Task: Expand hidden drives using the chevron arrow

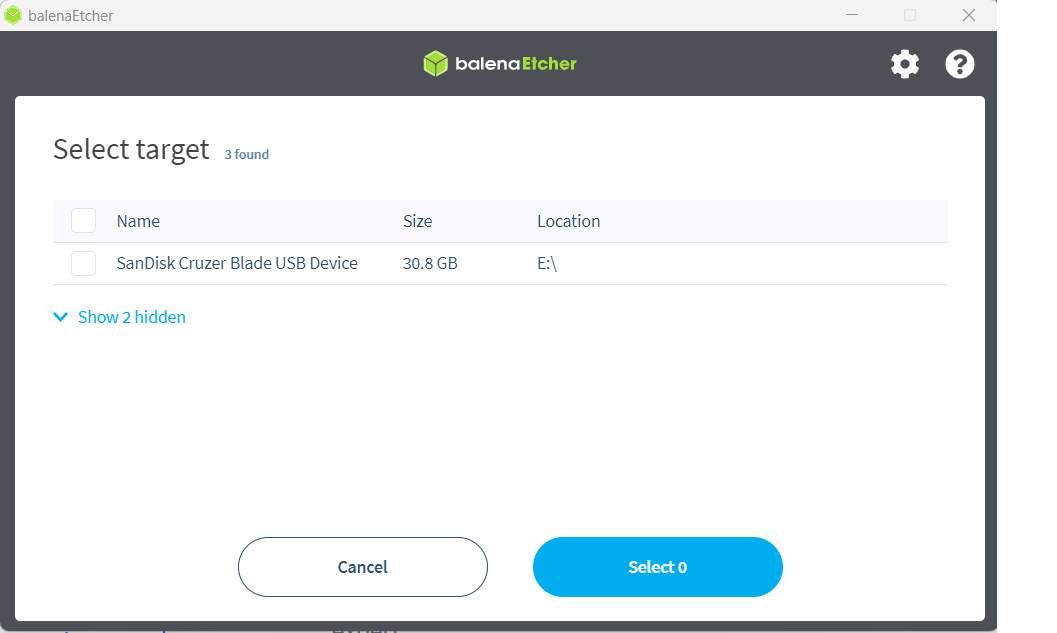Action: tap(60, 317)
